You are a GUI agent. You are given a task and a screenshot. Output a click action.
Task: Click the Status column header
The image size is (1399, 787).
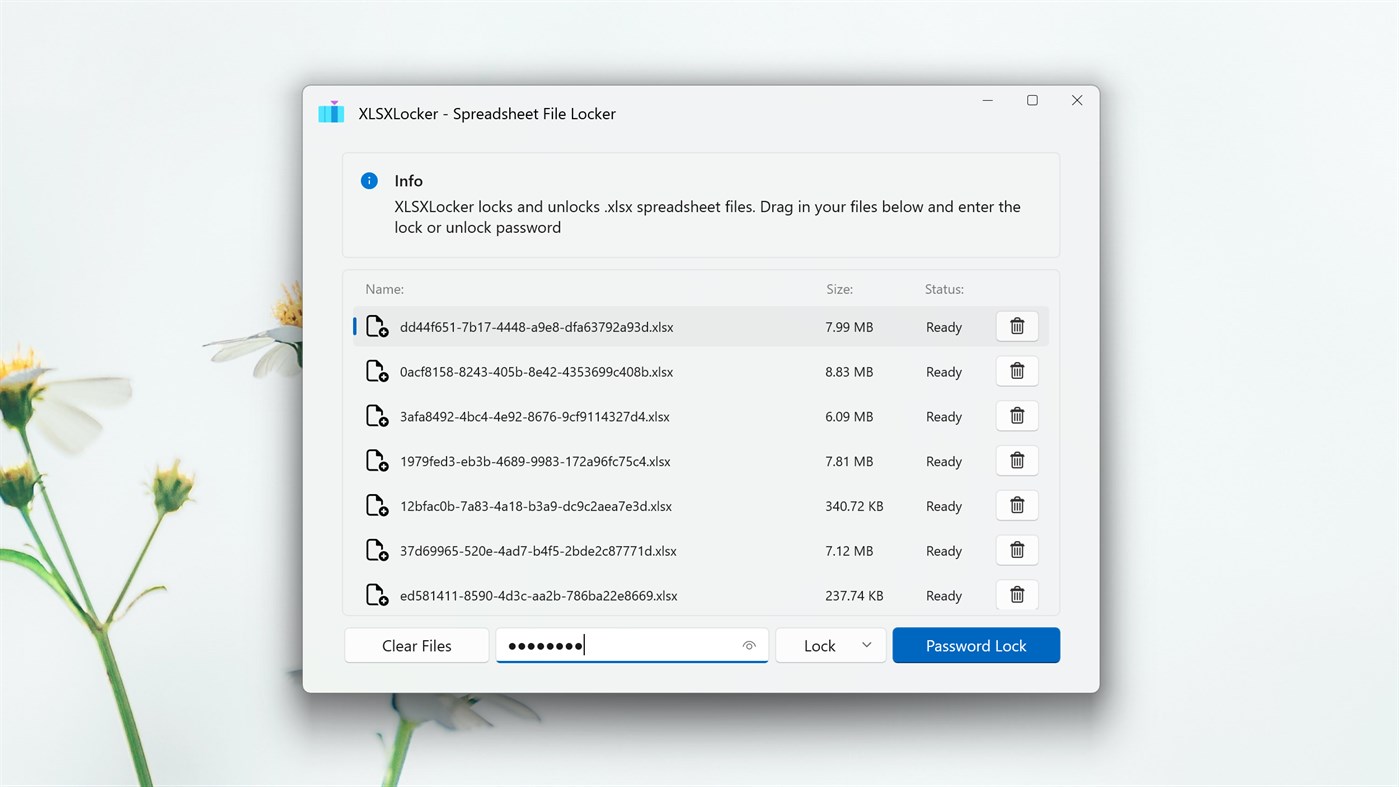point(943,289)
